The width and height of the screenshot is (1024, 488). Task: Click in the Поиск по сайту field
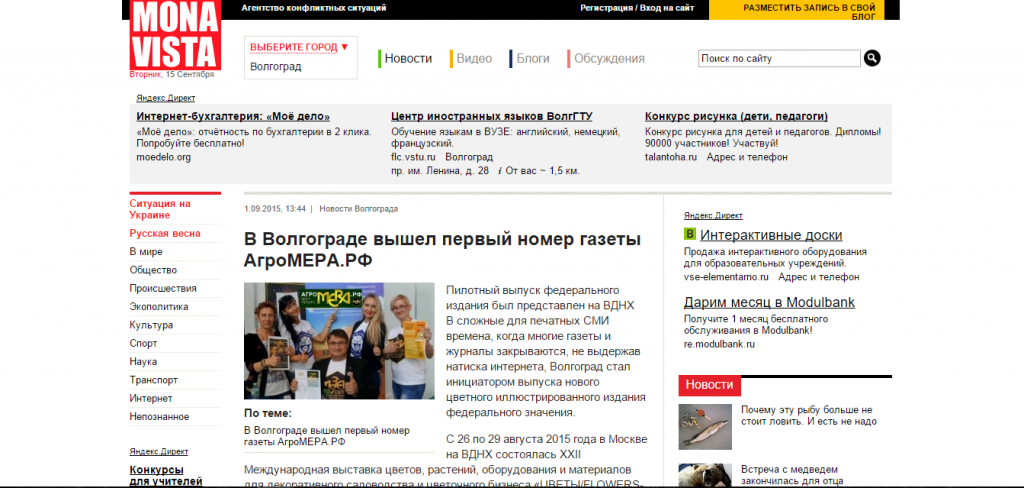tap(779, 58)
